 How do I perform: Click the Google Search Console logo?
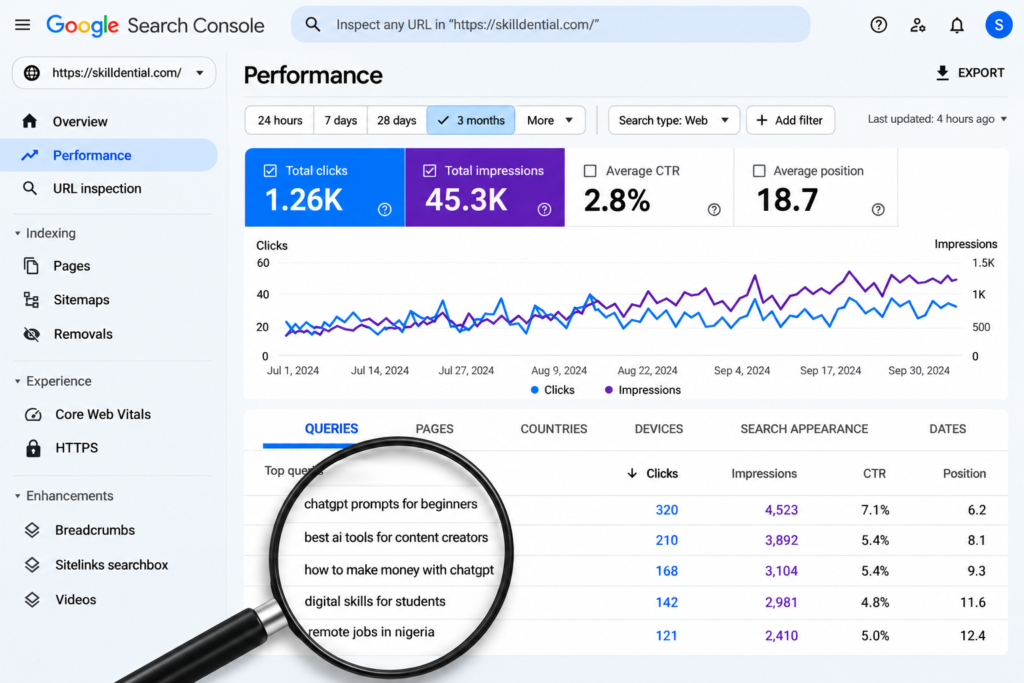tap(155, 25)
